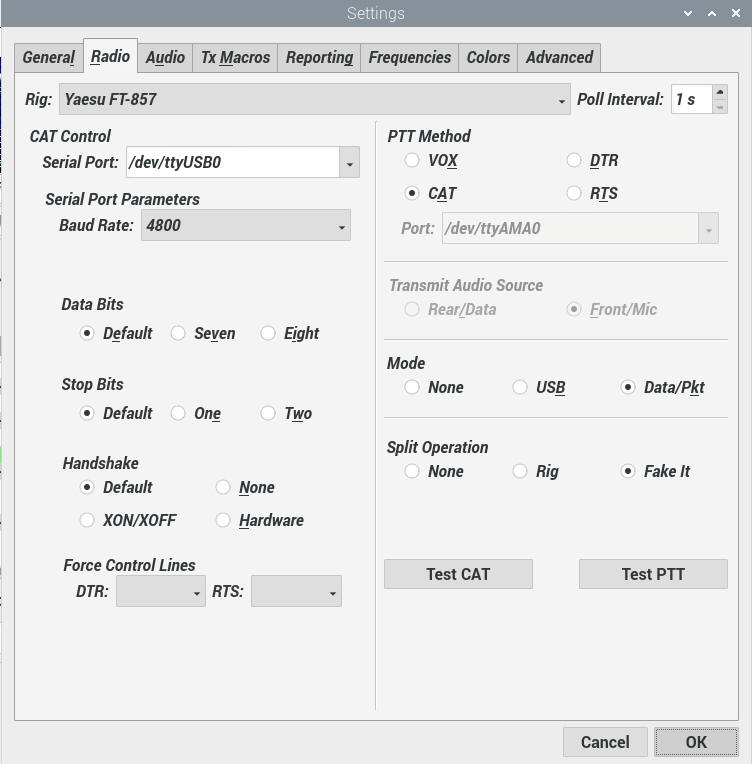Set Split Operation to Rig
Viewport: 752px width, 764px height.
coord(520,472)
